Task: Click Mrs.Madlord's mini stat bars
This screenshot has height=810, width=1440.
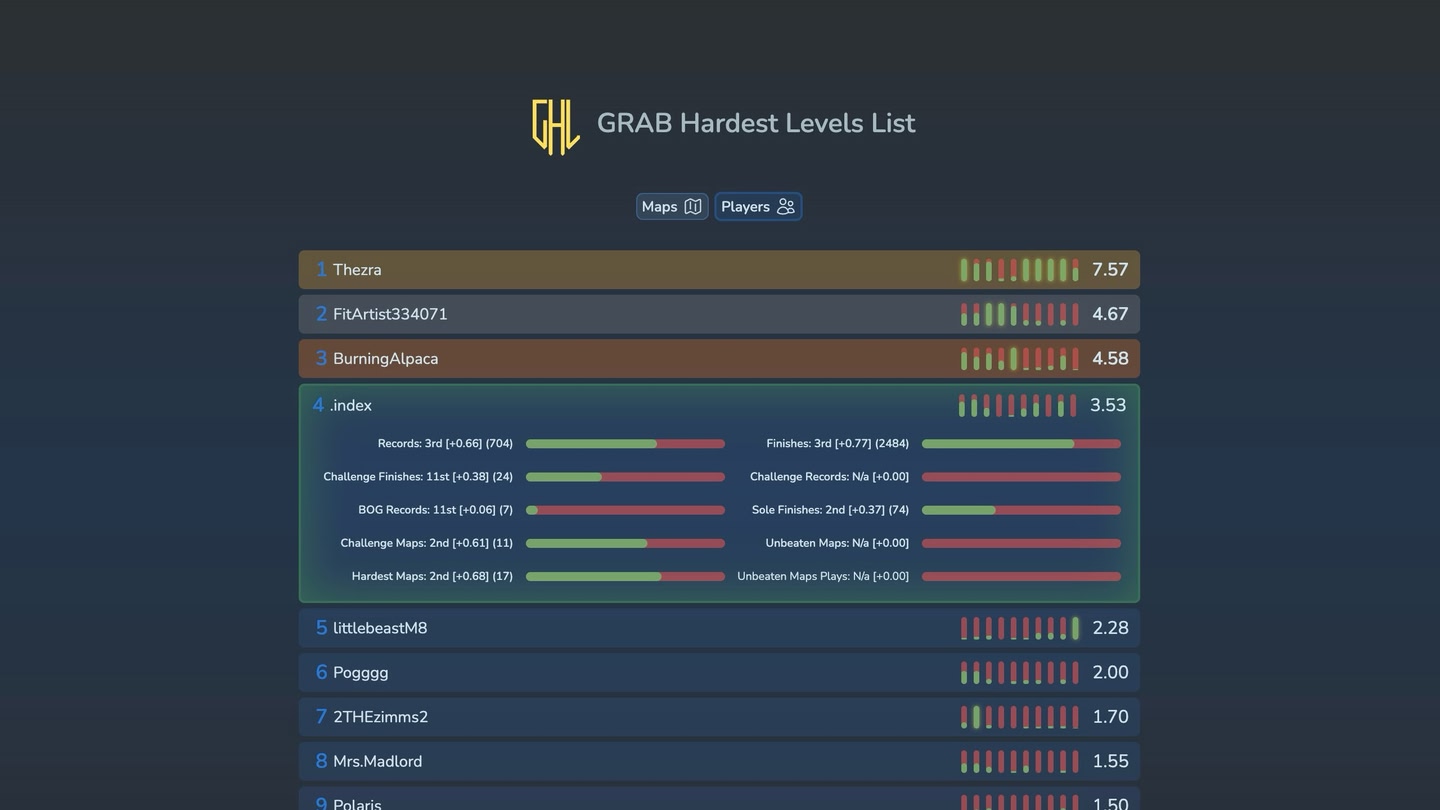Action: pos(1019,761)
